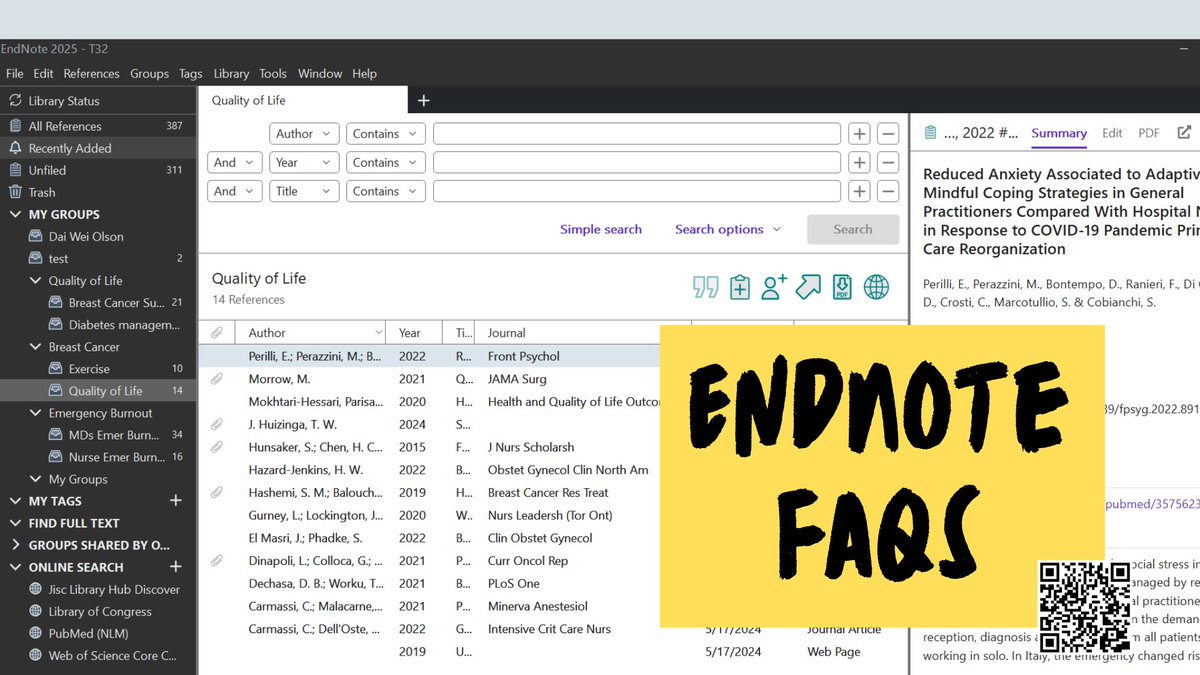Add a row after the Year search line
Screen dimensions: 1200x675
coord(859,162)
